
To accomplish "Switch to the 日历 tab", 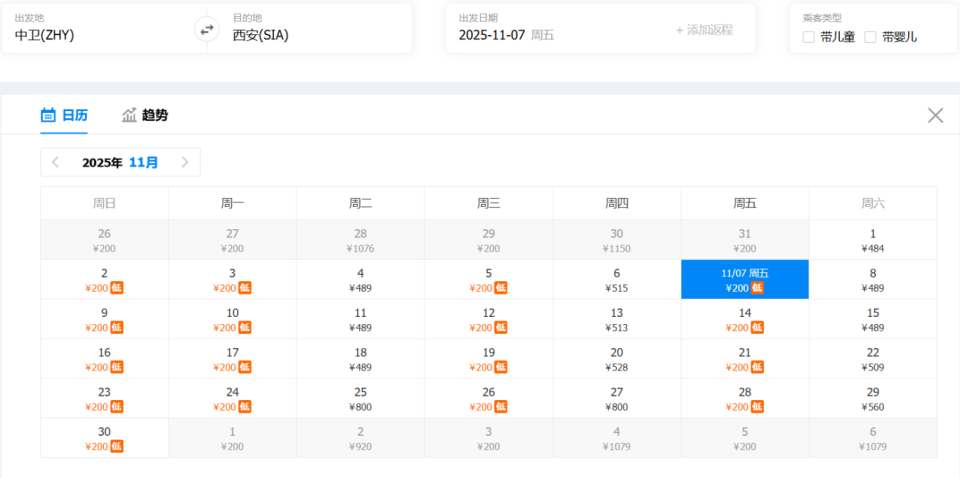I will [x=74, y=115].
